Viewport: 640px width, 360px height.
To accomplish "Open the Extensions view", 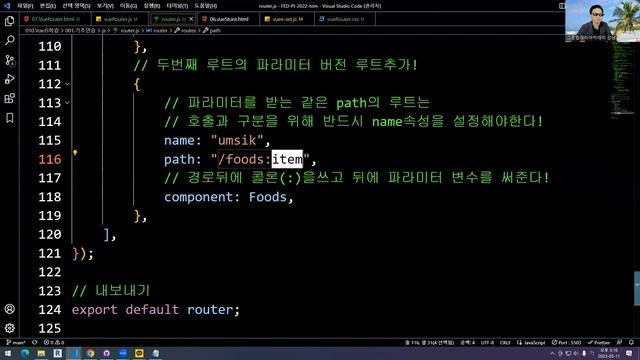I will coord(9,98).
